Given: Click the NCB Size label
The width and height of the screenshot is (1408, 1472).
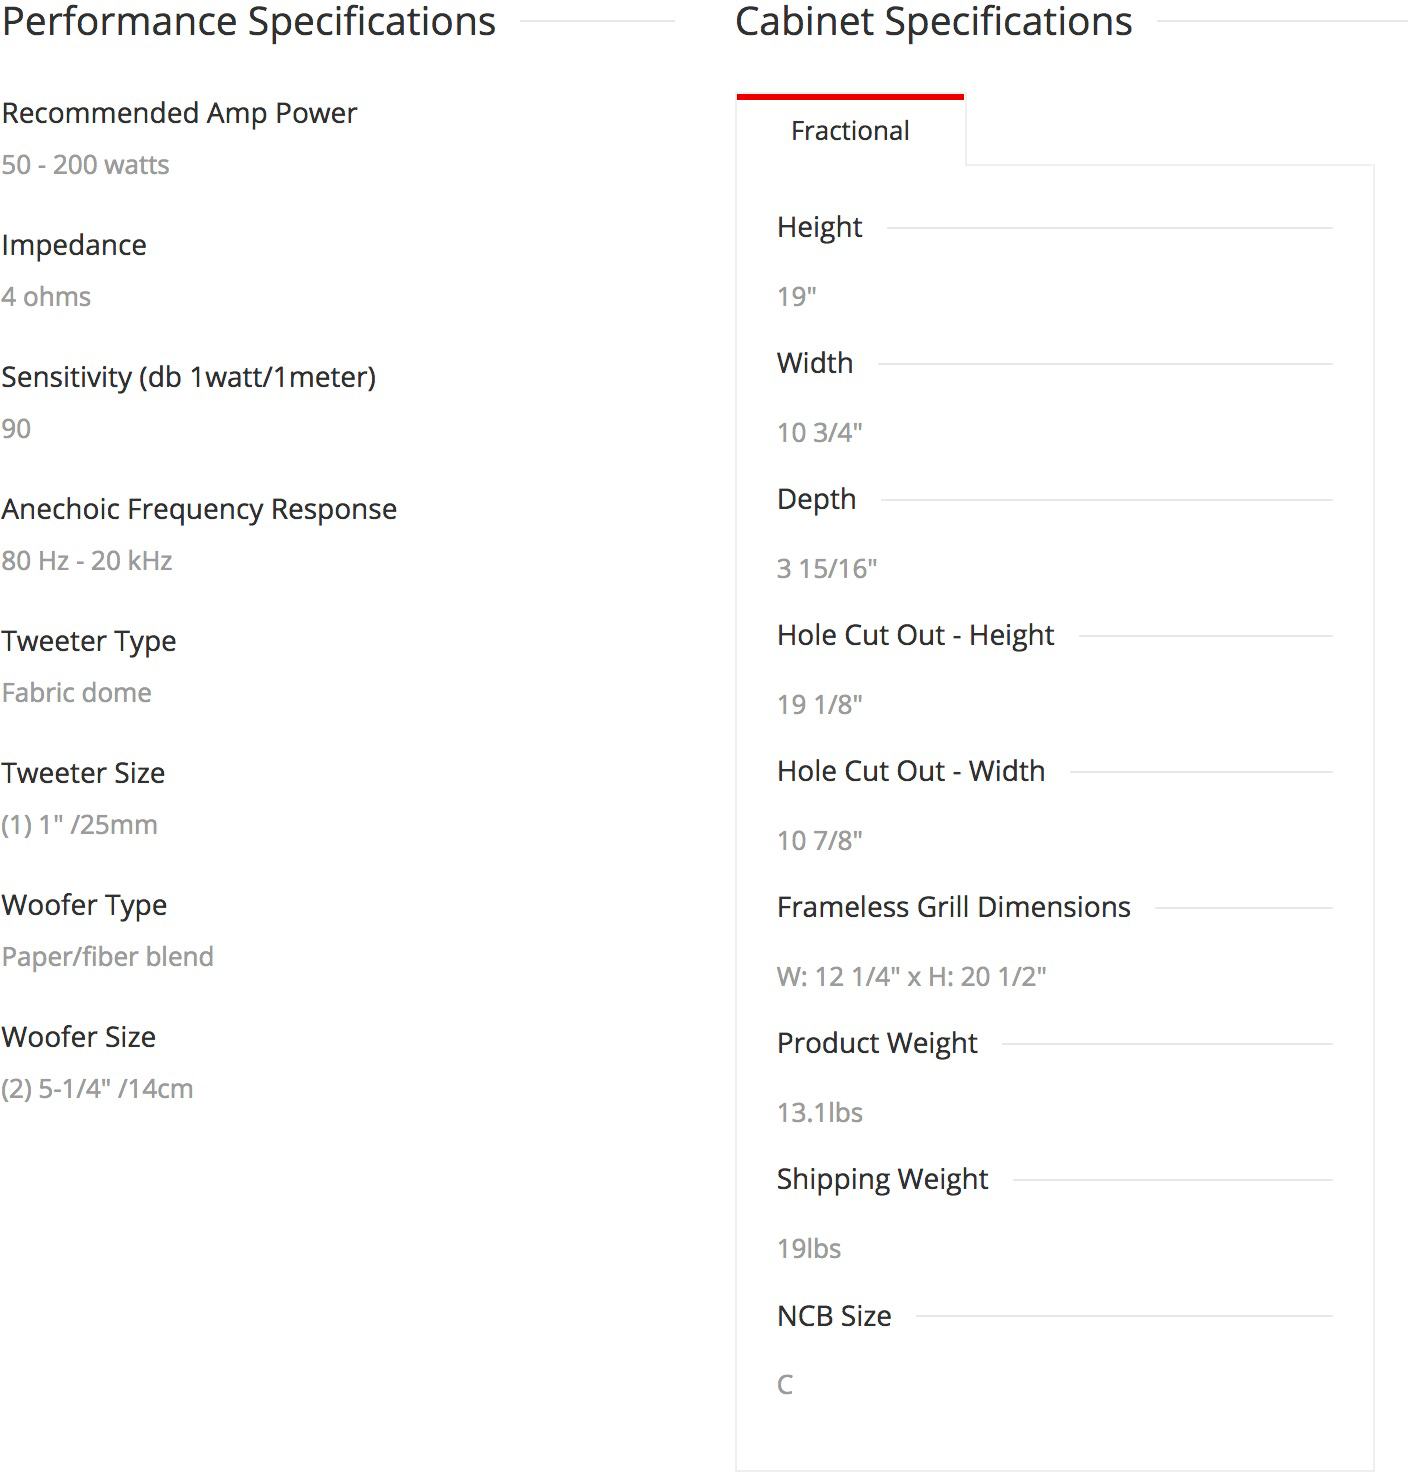Looking at the screenshot, I should click(x=834, y=1316).
